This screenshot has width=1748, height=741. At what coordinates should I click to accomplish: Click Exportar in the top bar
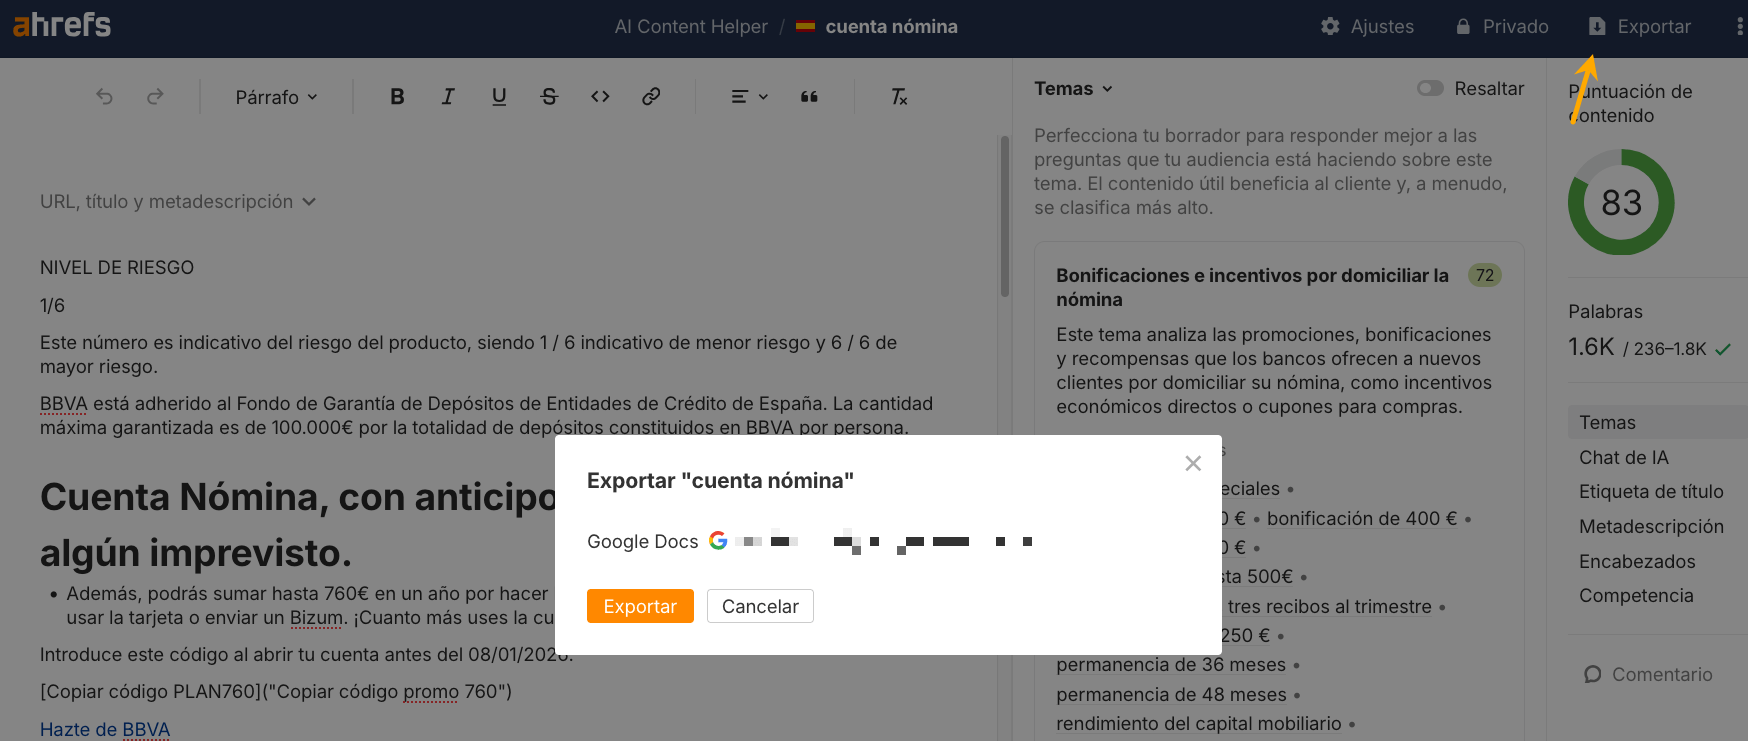[x=1640, y=27]
